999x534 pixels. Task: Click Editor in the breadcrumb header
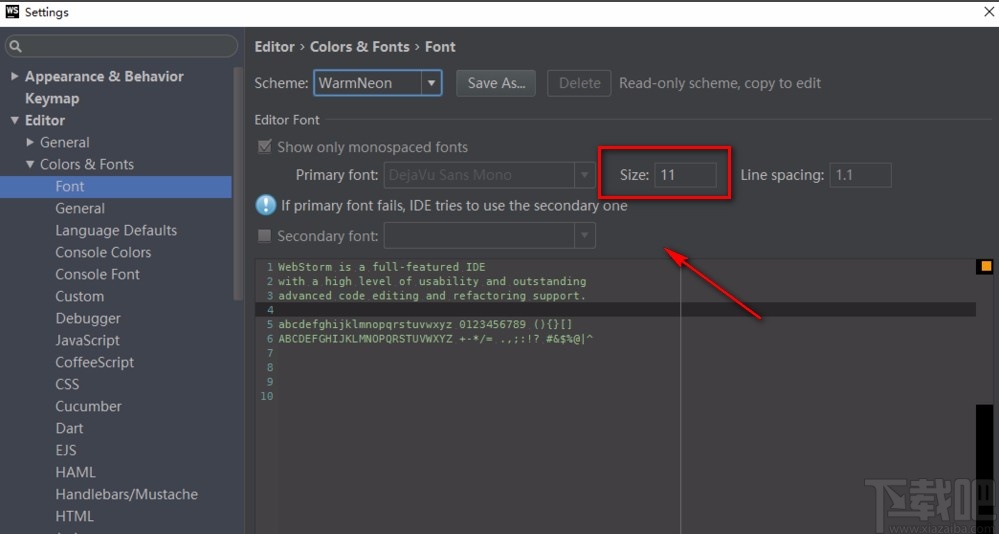(275, 47)
